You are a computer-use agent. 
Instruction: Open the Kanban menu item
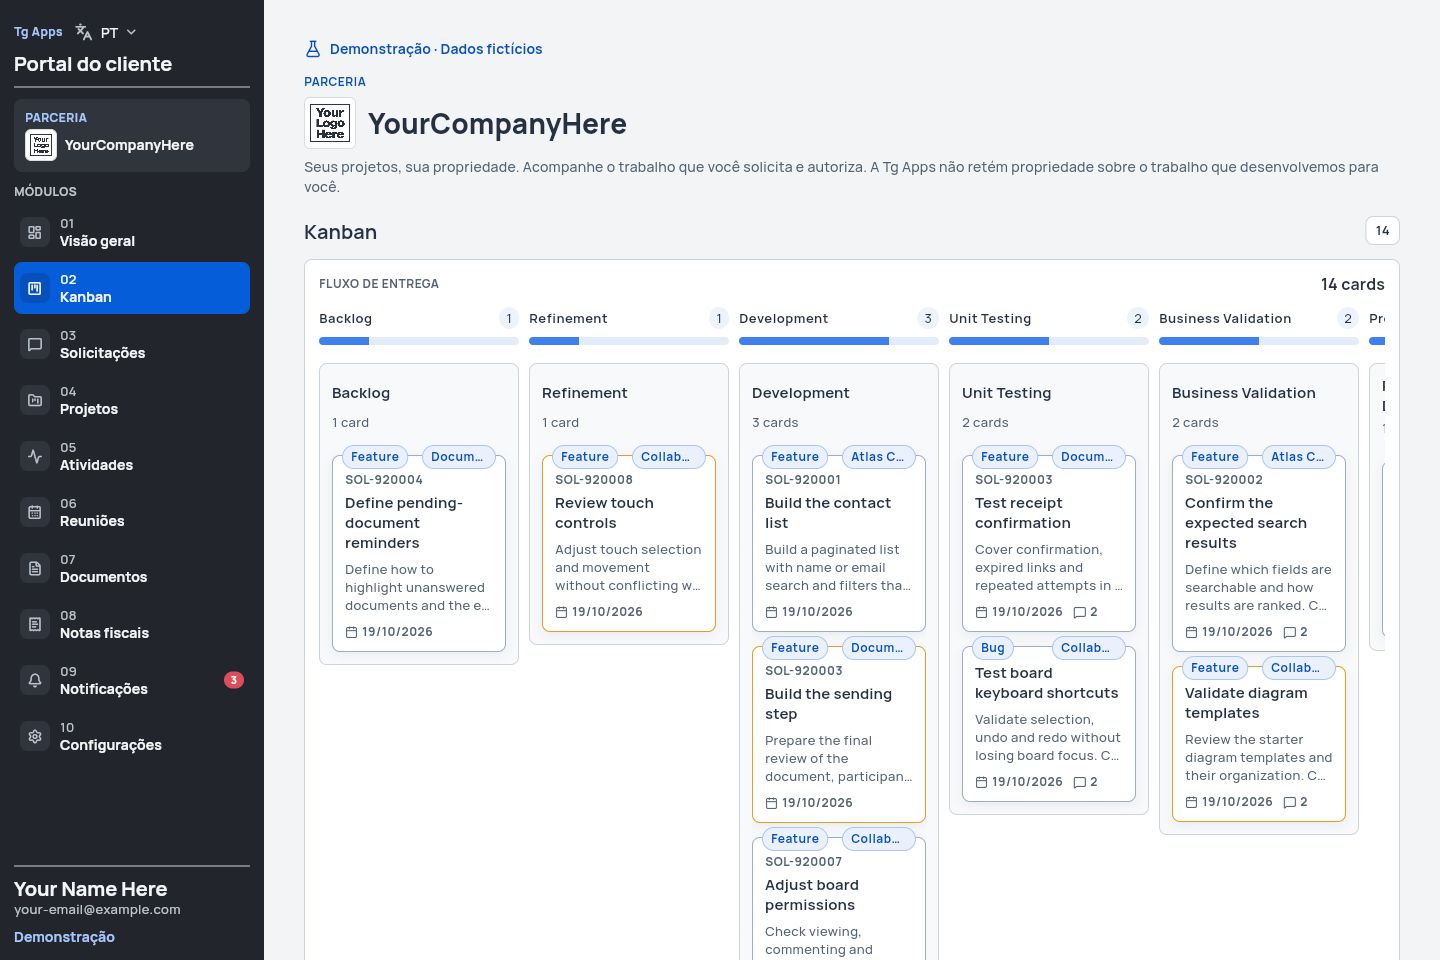click(132, 288)
